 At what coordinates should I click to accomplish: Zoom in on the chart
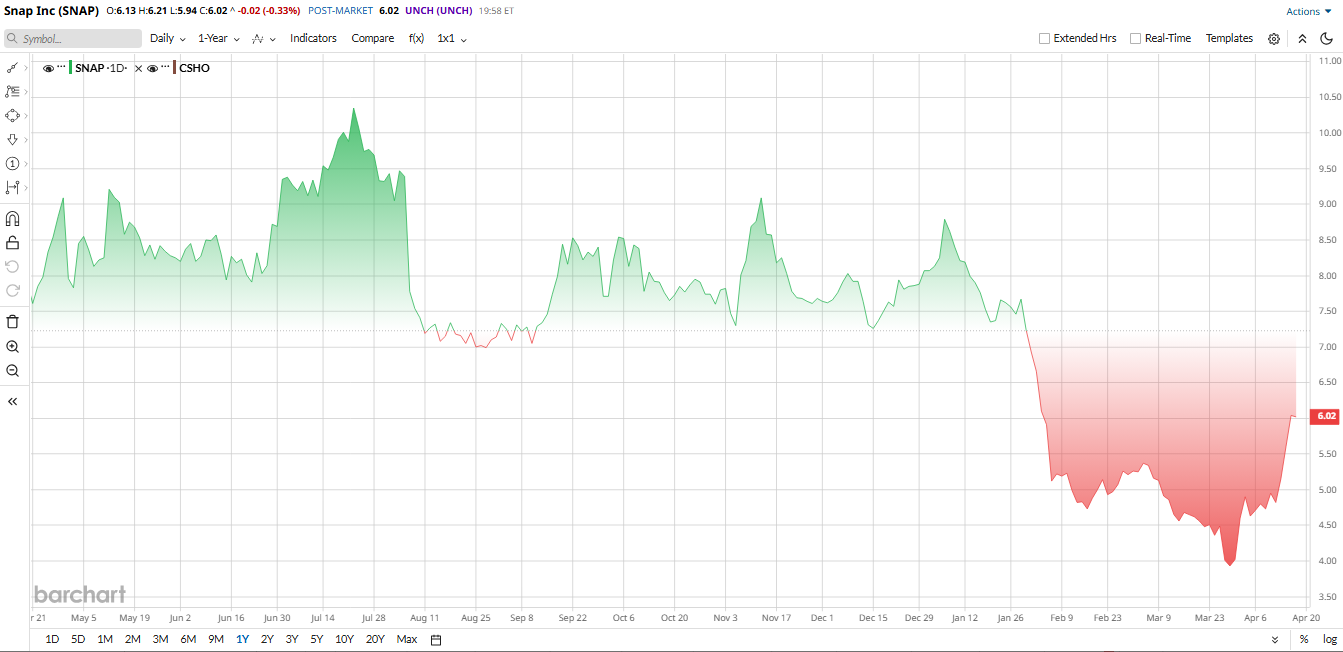12,346
